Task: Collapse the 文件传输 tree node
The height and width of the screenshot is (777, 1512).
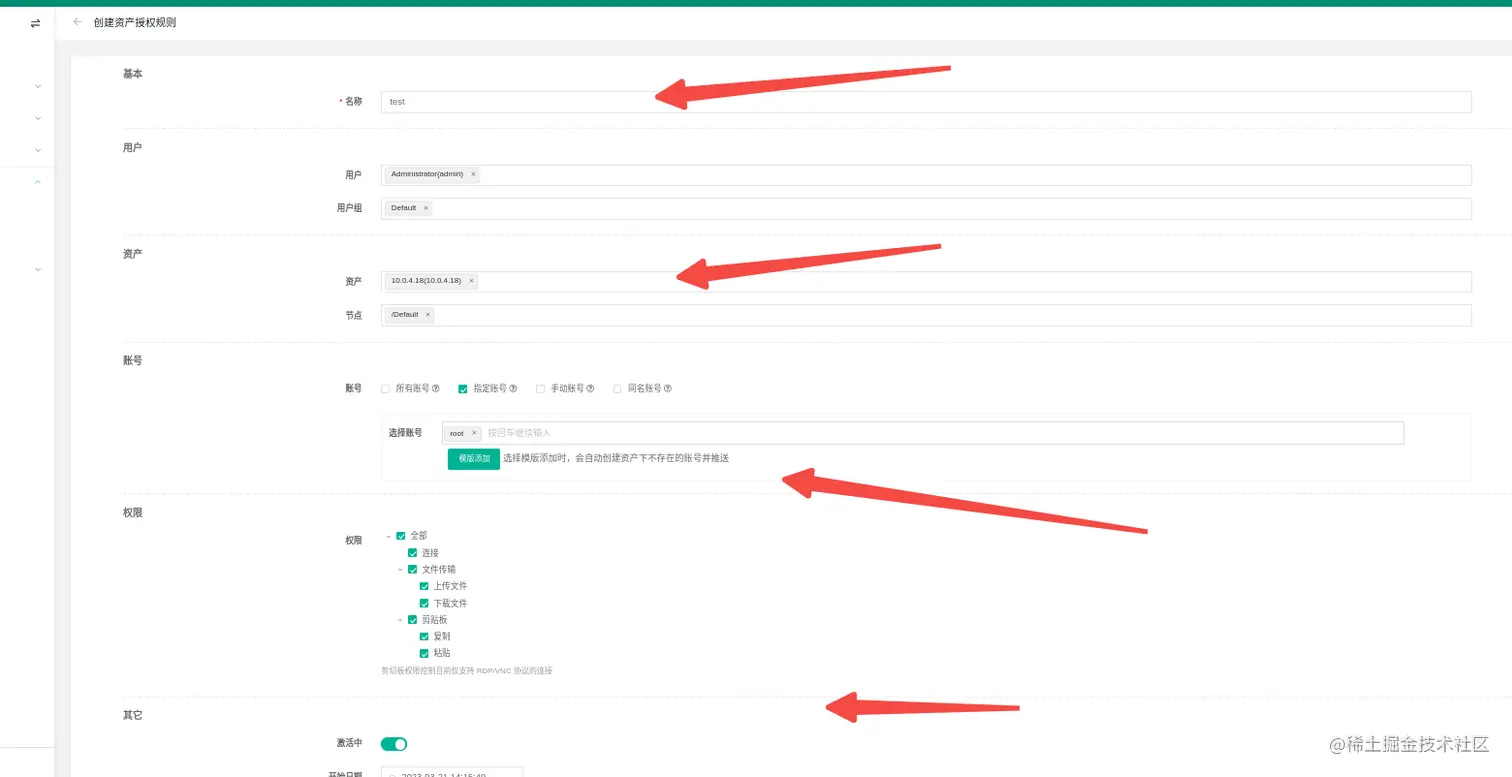Action: [400, 569]
